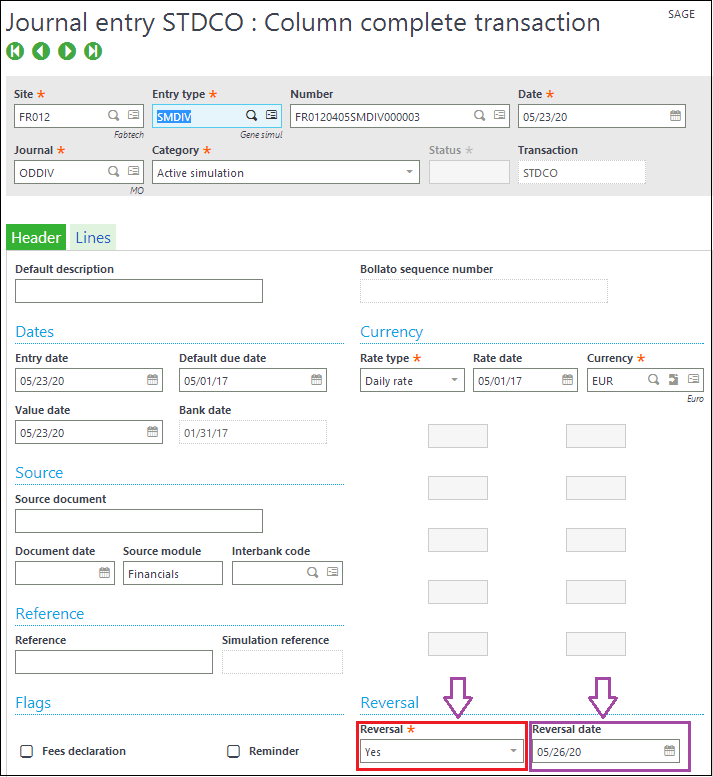Viewport: 713px width, 777px height.
Task: Click the Source document text field
Action: click(x=139, y=521)
